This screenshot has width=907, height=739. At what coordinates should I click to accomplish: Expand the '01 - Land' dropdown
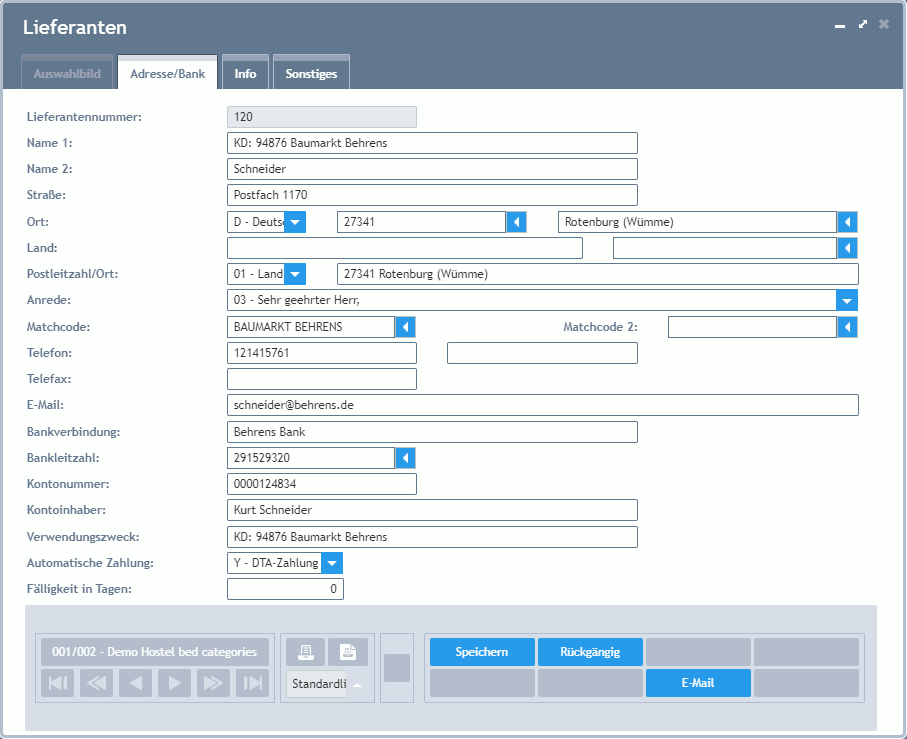[x=295, y=274]
